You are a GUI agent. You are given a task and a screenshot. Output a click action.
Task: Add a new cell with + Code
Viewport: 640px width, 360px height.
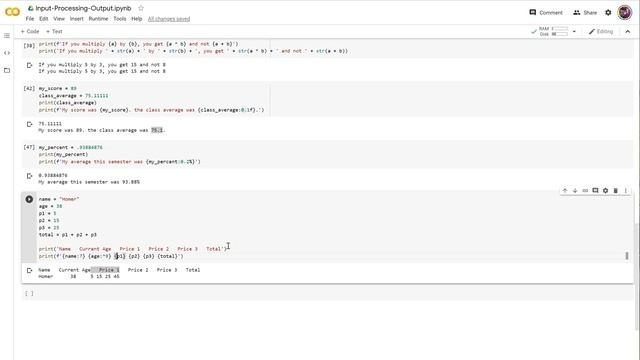pyautogui.click(x=30, y=31)
